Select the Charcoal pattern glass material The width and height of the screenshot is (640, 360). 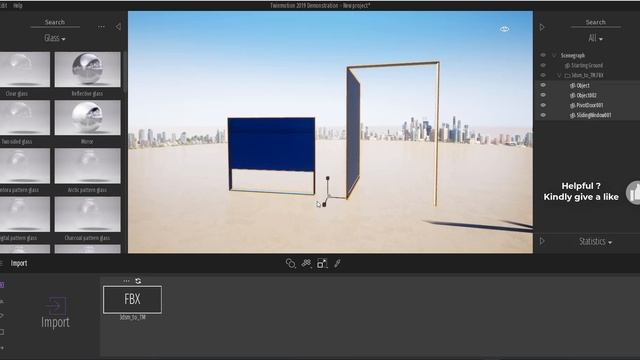(x=87, y=214)
